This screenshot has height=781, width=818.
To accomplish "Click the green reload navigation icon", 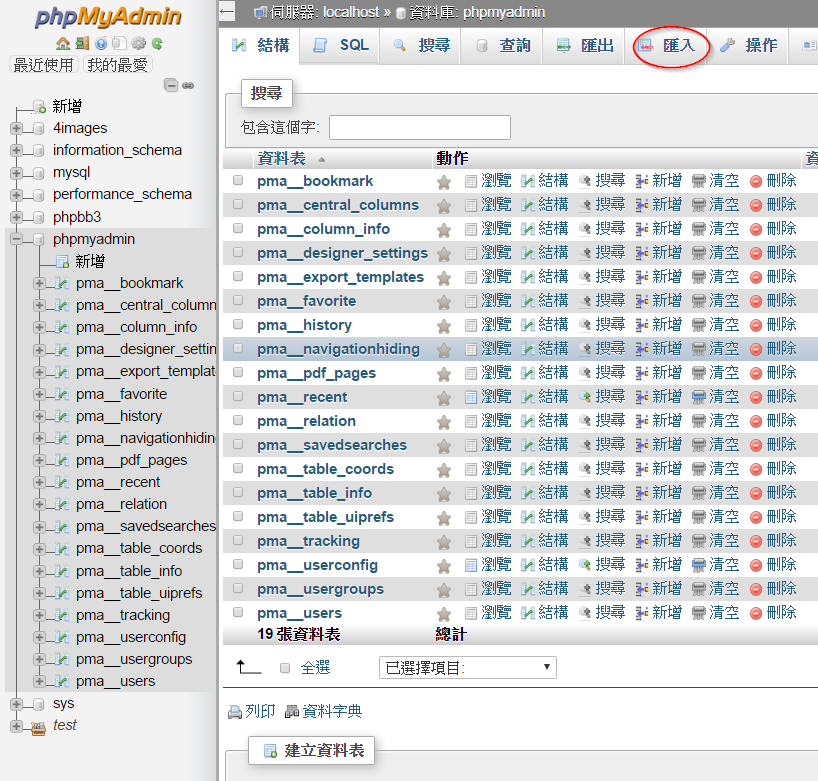I will click(157, 44).
